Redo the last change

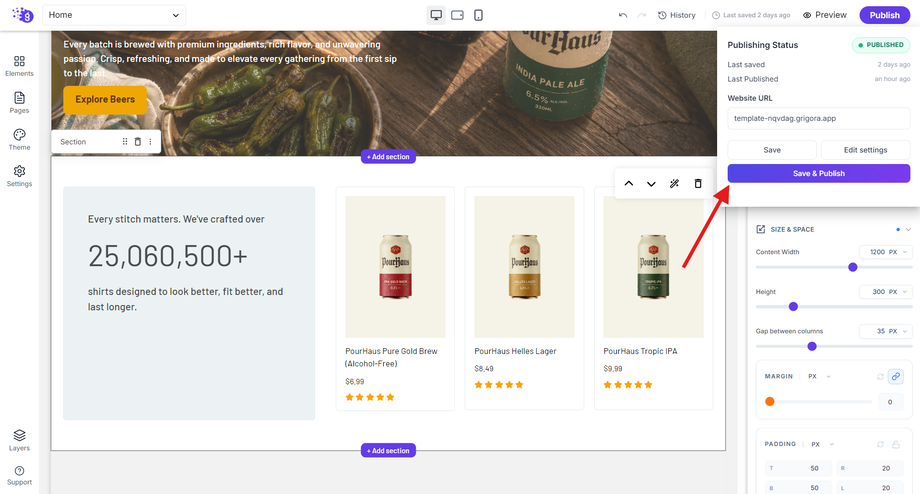tap(642, 15)
